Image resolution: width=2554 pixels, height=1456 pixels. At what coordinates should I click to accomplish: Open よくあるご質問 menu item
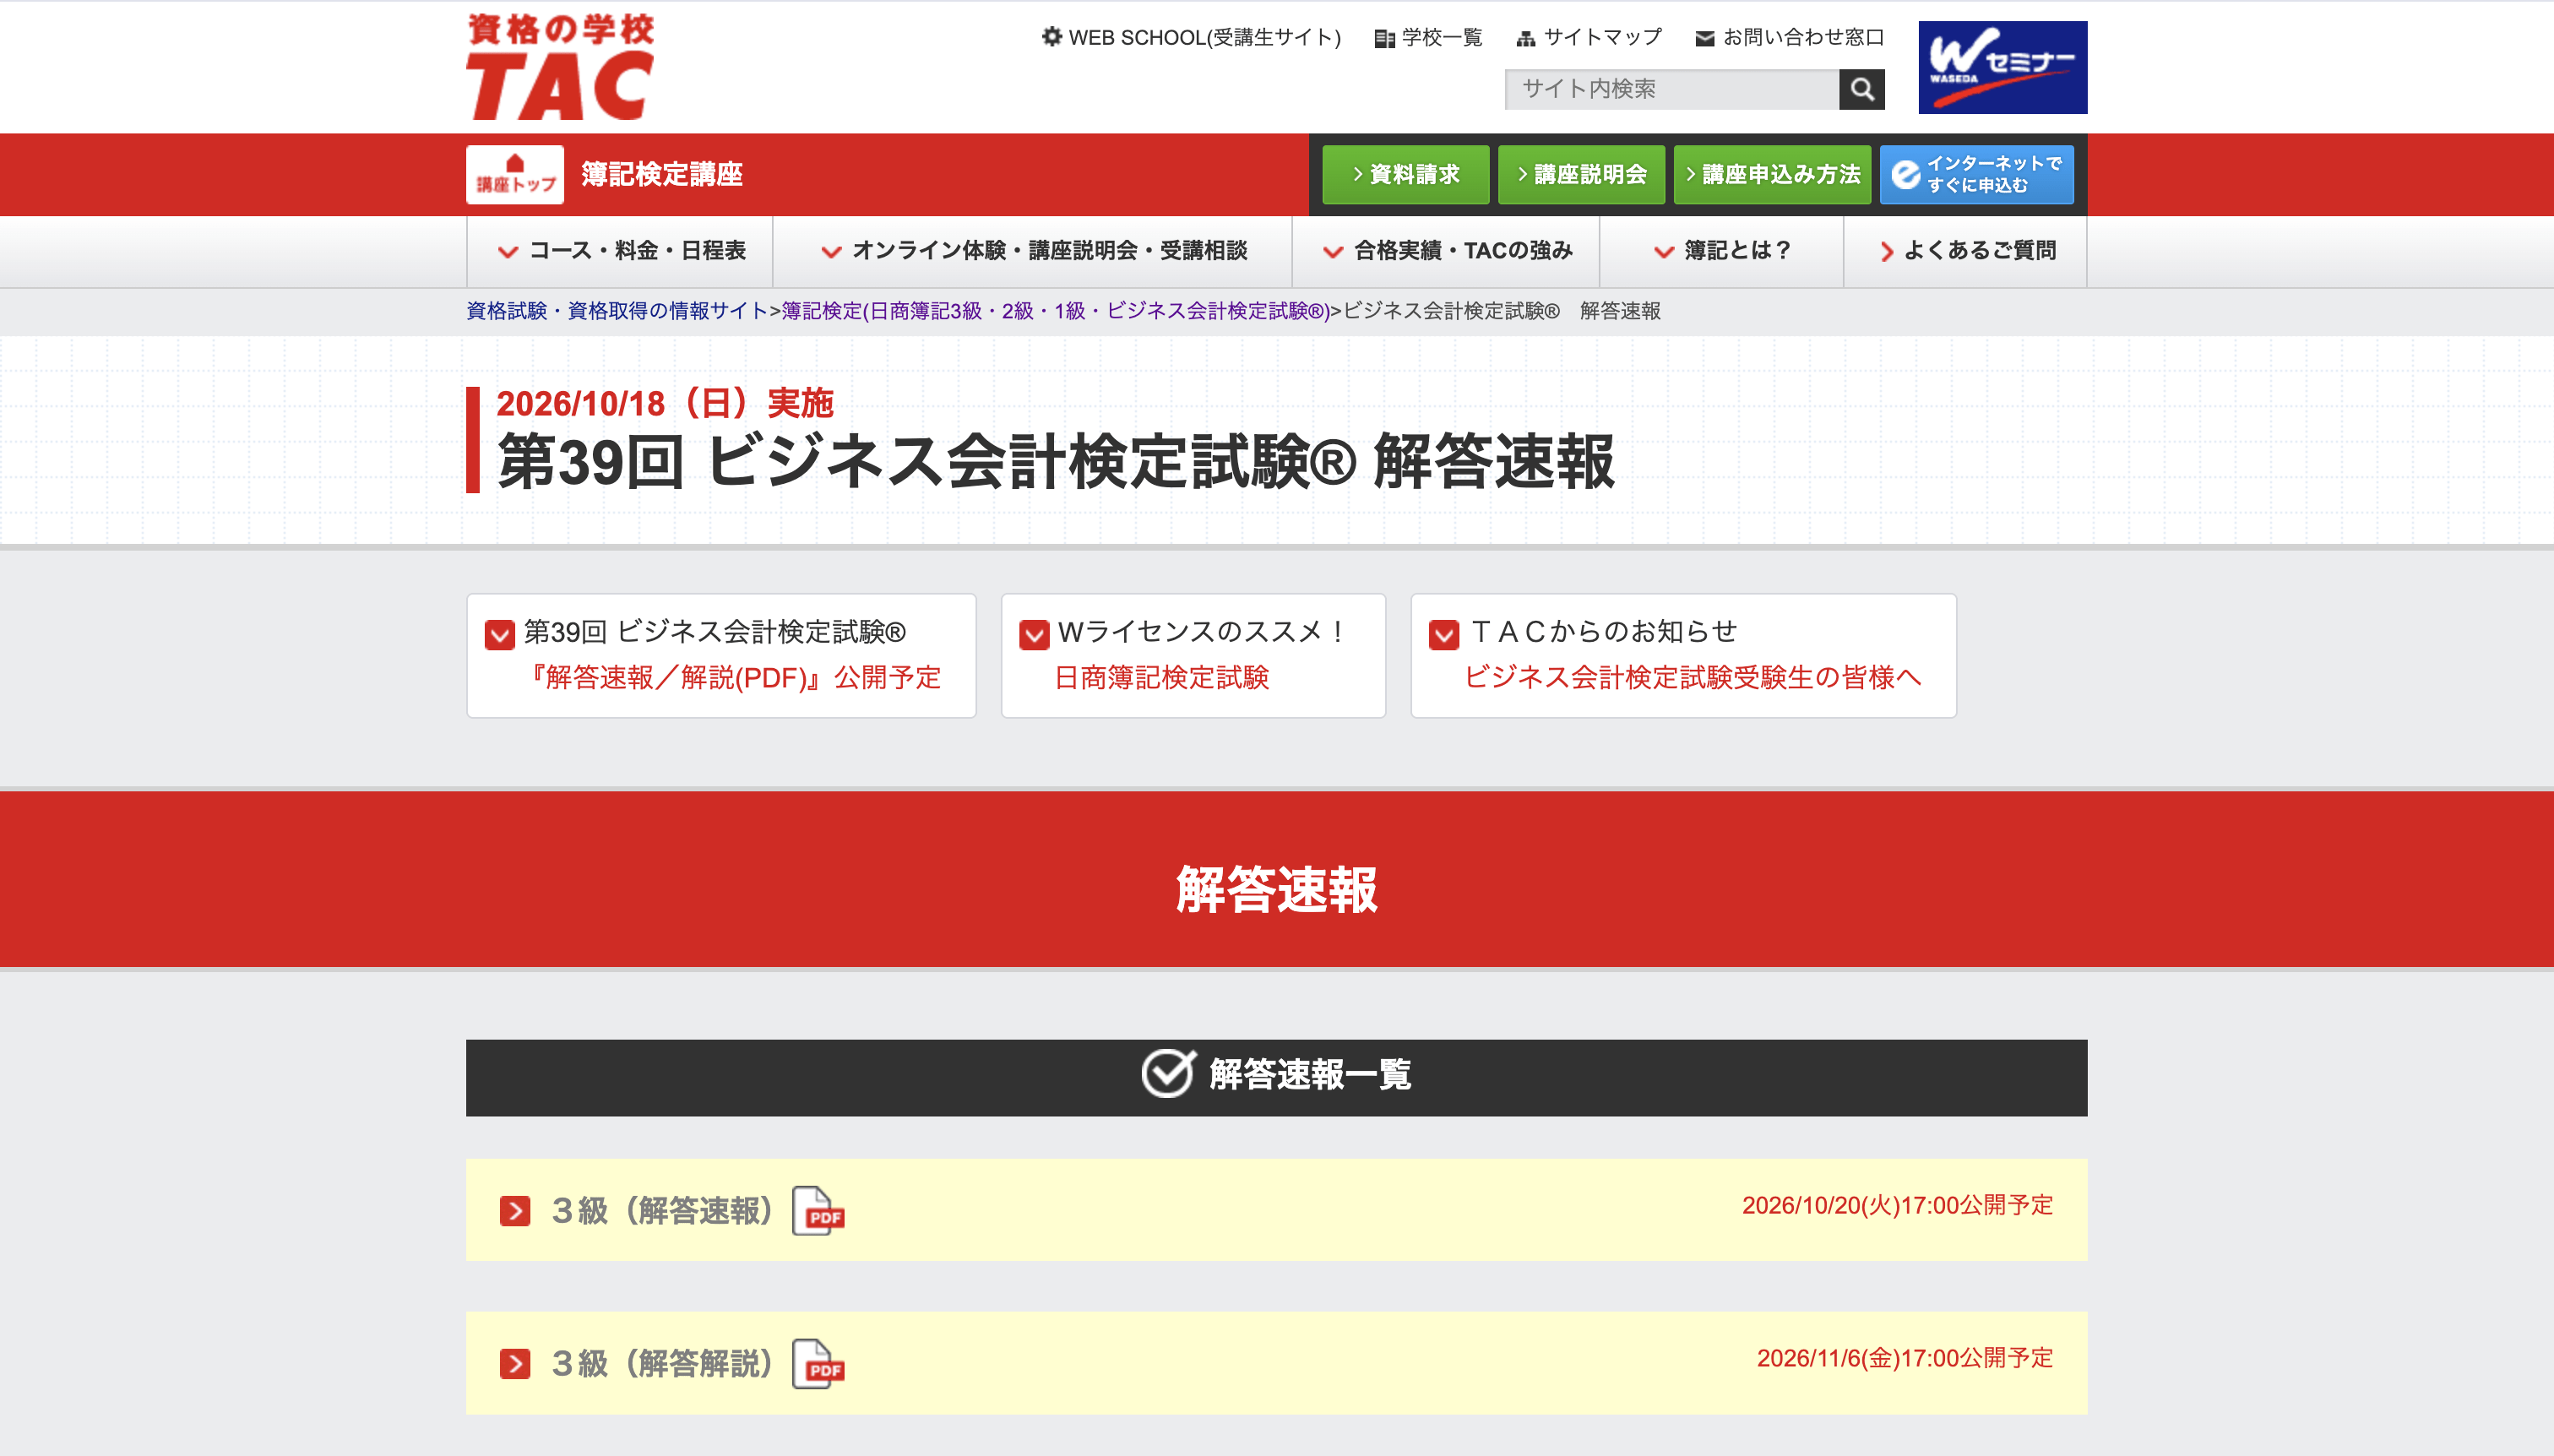point(1966,251)
